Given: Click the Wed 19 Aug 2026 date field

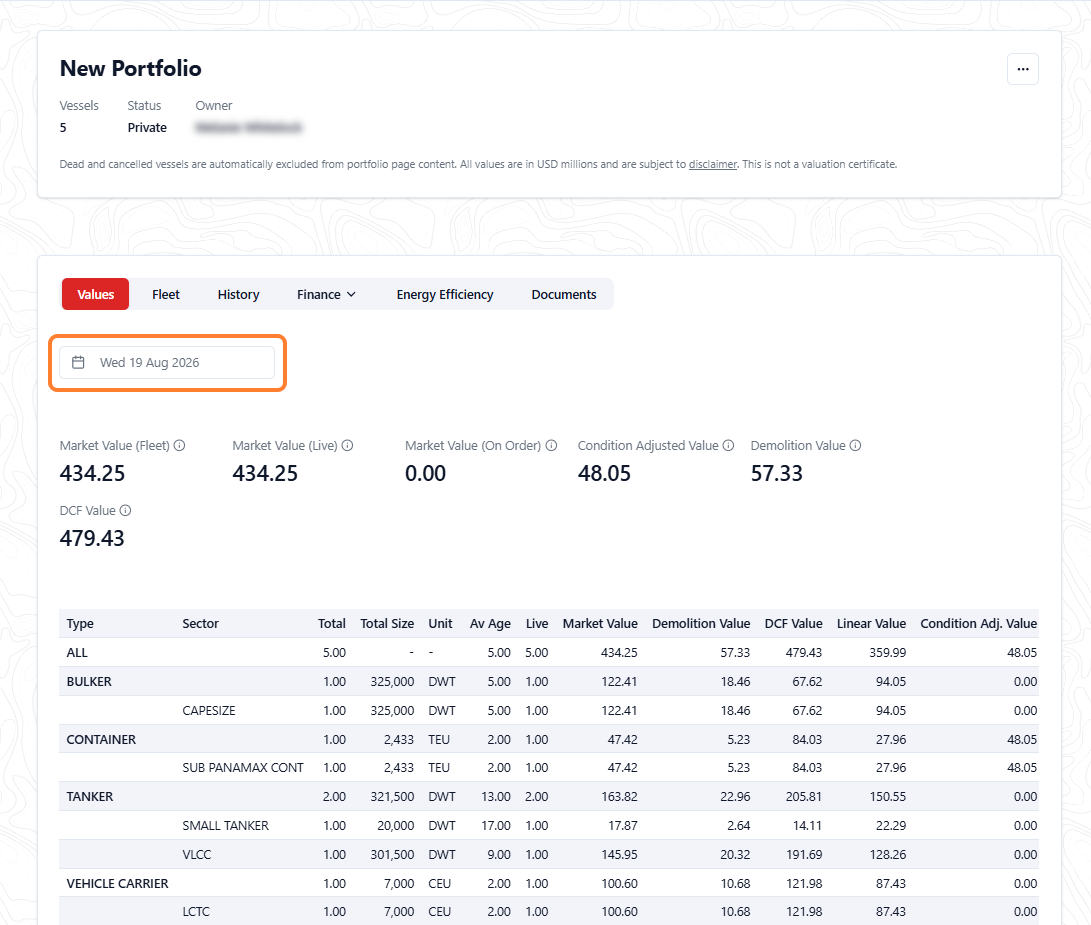Looking at the screenshot, I should point(167,363).
